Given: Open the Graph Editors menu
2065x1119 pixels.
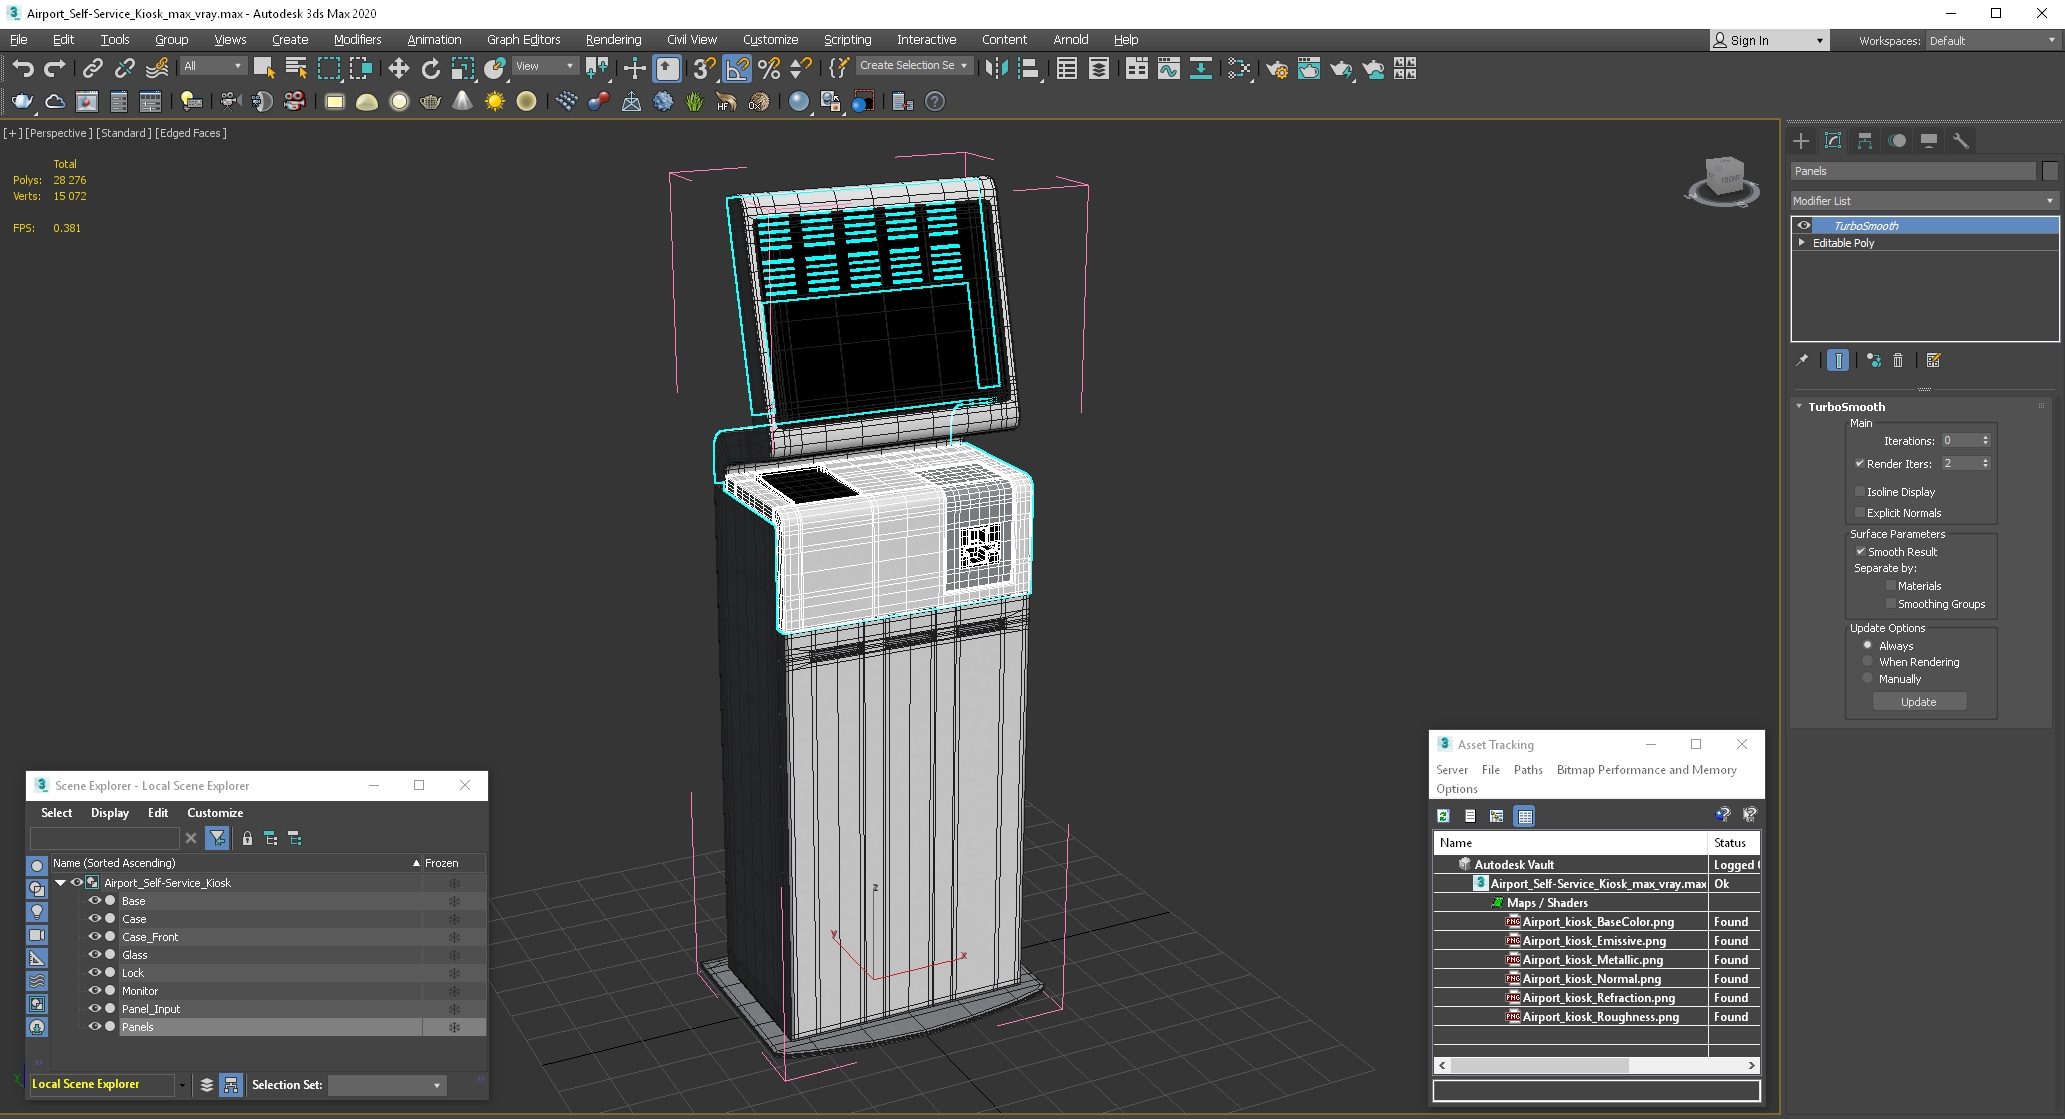Looking at the screenshot, I should tap(523, 40).
